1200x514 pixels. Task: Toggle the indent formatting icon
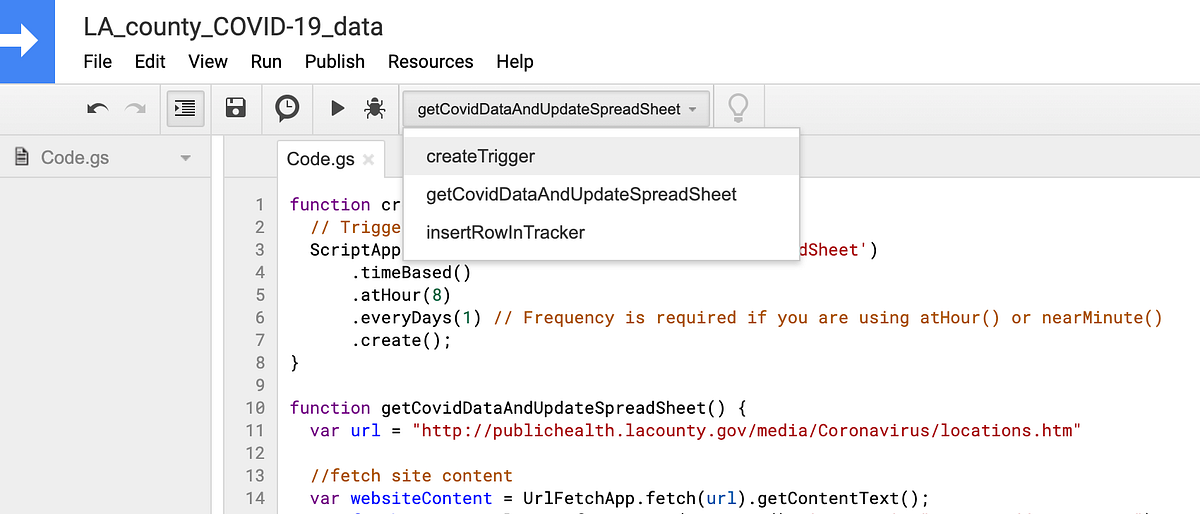tap(185, 109)
